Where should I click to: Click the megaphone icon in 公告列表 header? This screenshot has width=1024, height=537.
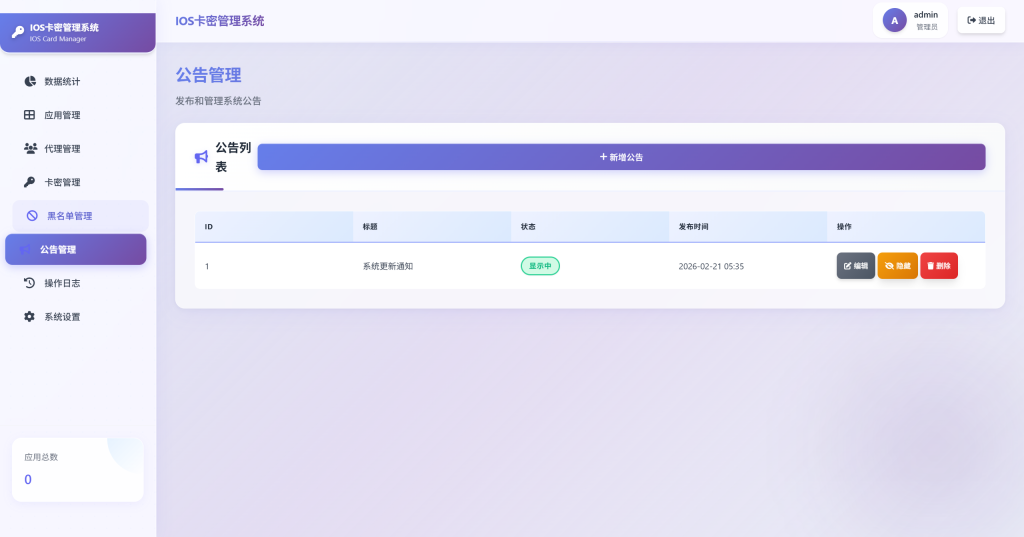pos(201,157)
